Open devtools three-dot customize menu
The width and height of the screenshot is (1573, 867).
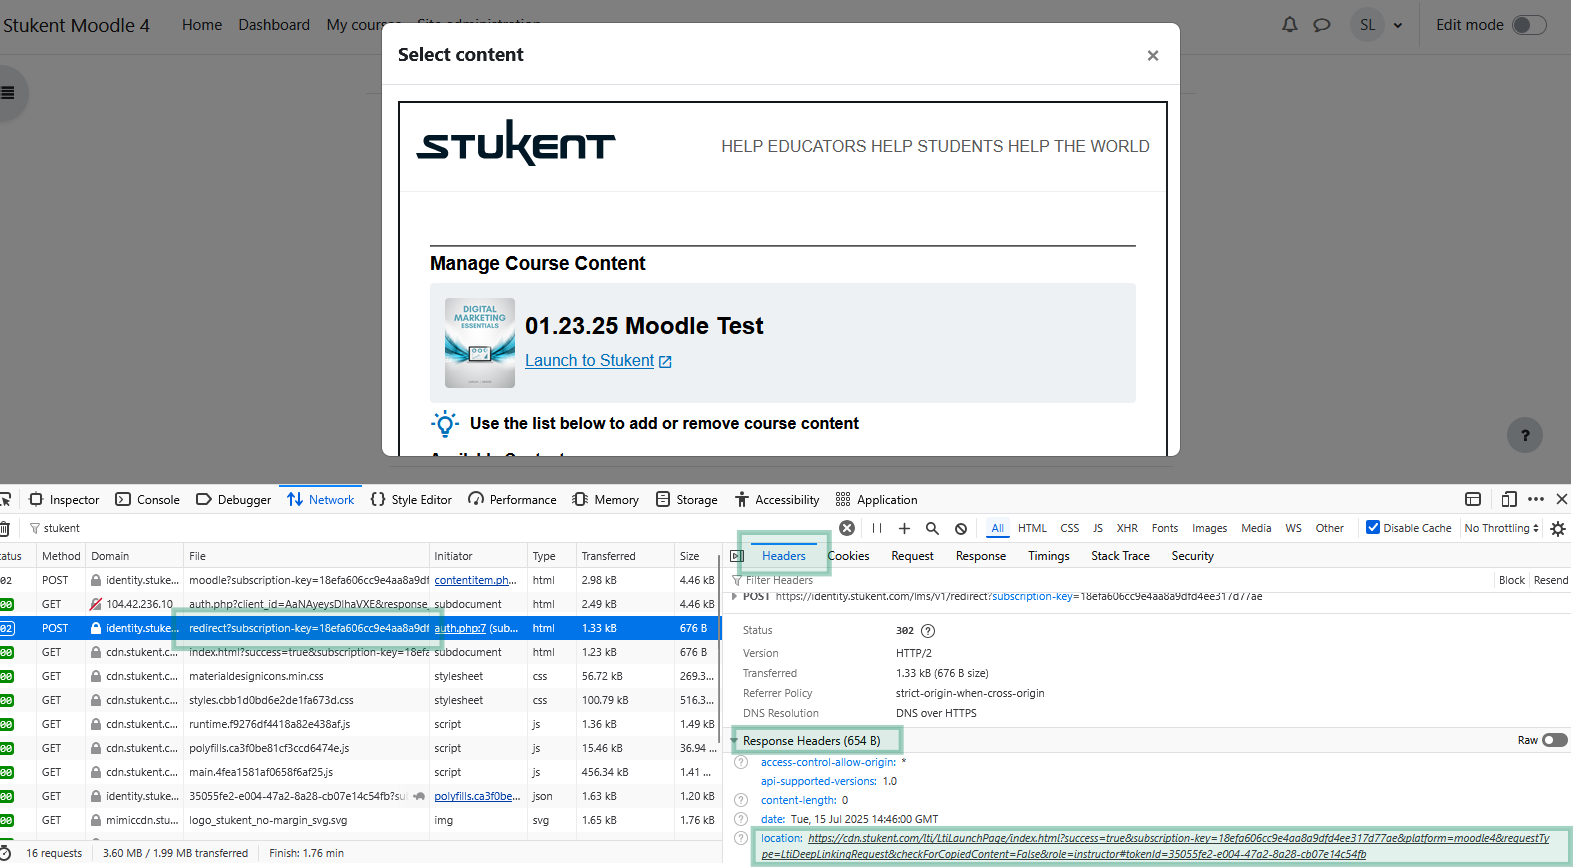(1536, 499)
